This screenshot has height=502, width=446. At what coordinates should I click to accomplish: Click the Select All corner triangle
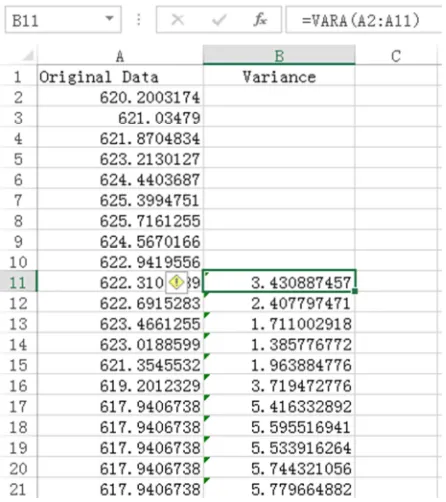click(x=28, y=56)
